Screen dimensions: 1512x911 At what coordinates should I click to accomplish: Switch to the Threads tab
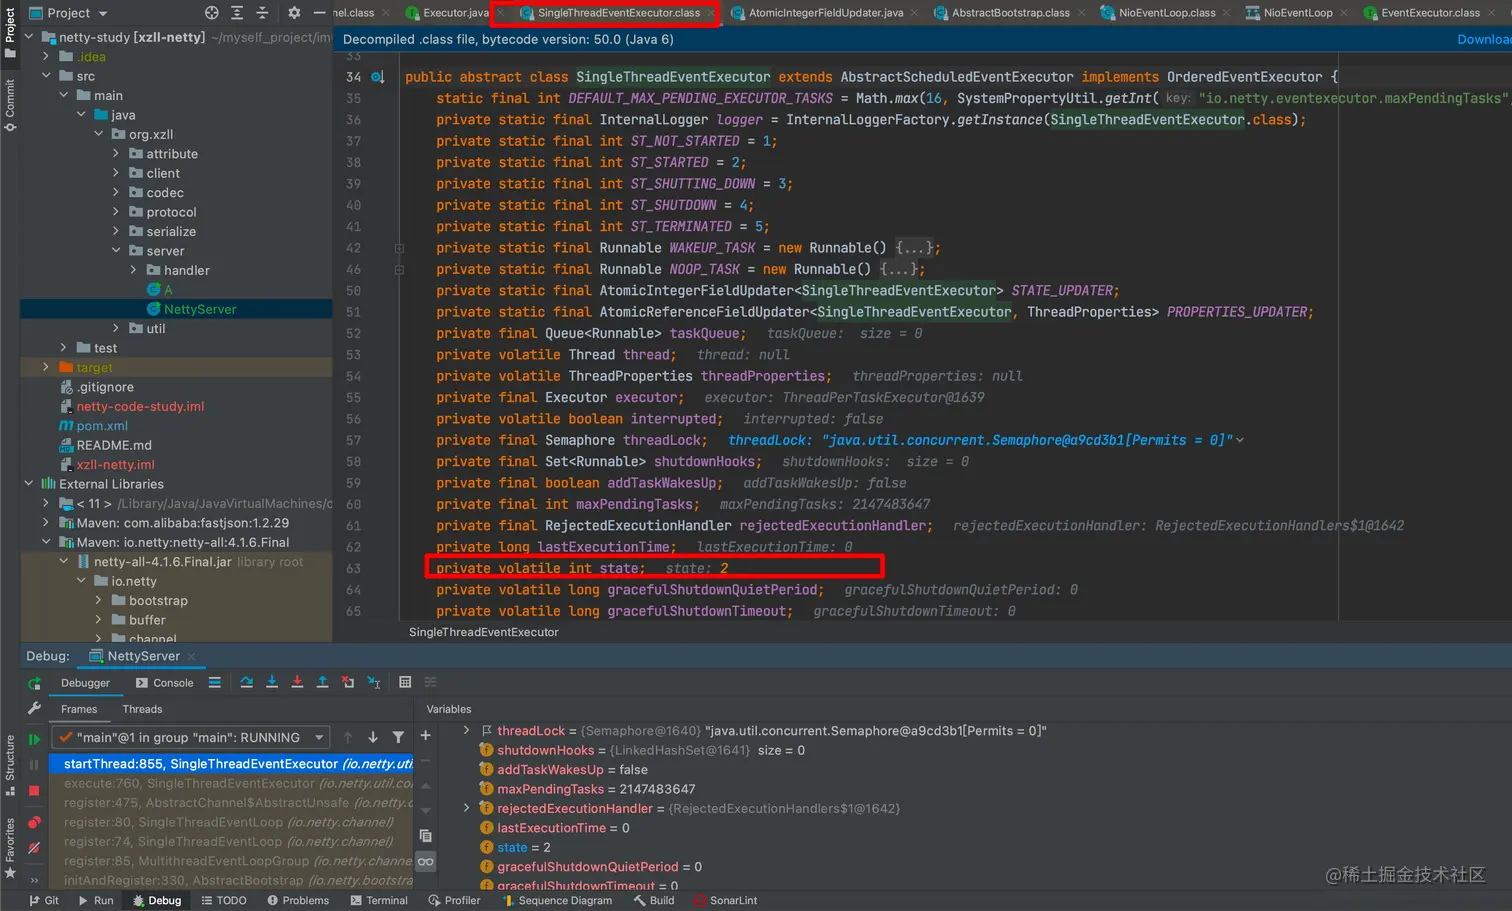pyautogui.click(x=142, y=709)
